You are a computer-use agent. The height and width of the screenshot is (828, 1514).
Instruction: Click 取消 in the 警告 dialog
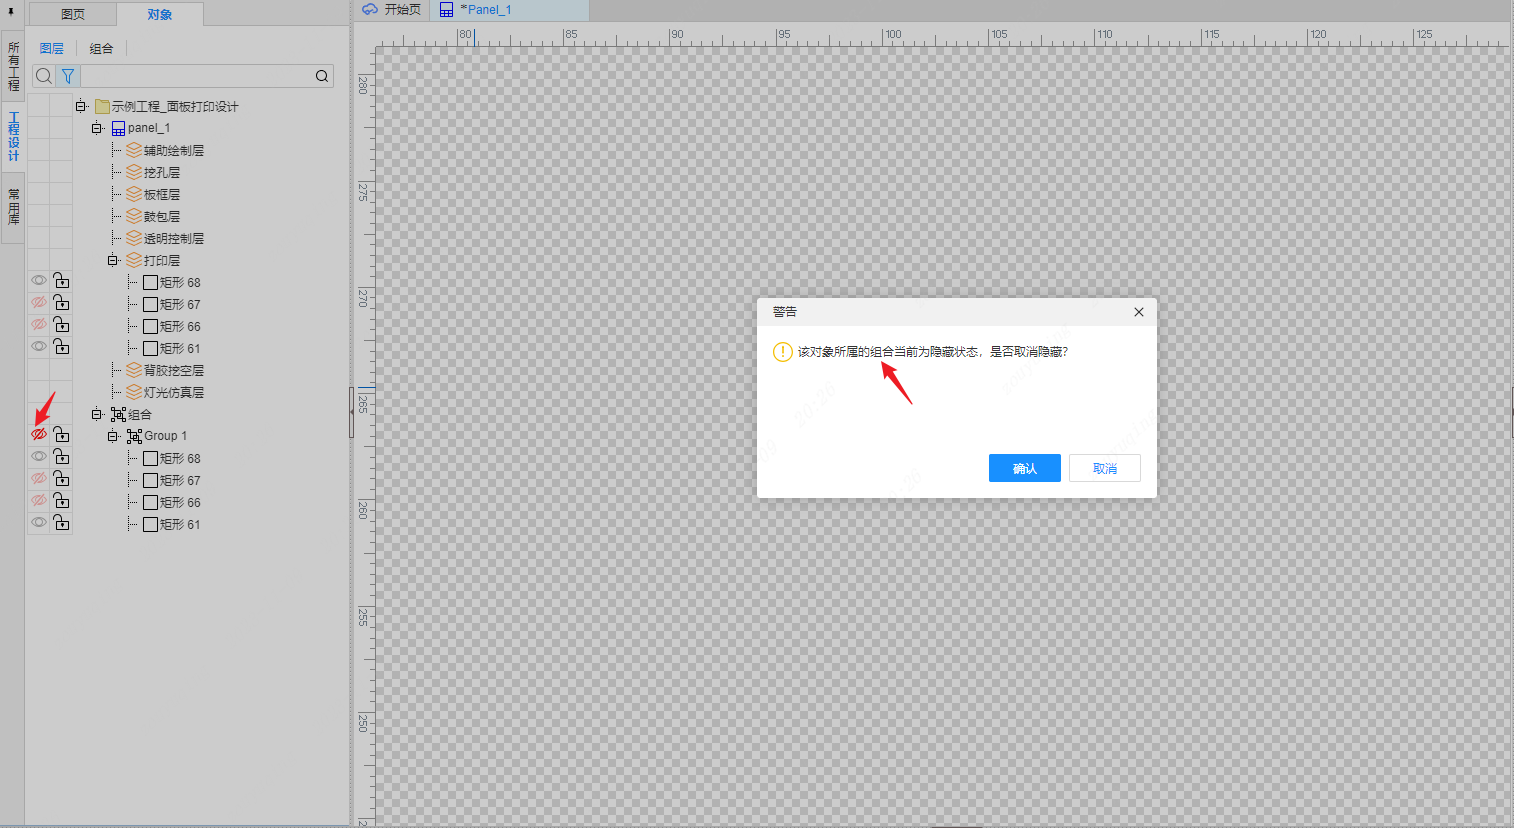coord(1105,468)
